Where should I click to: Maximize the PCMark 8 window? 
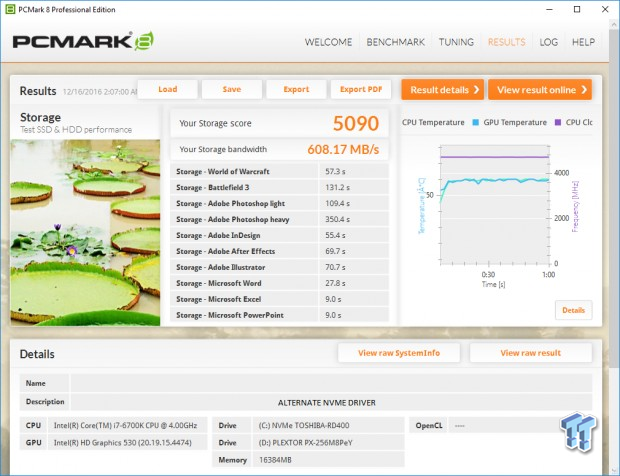coord(577,9)
